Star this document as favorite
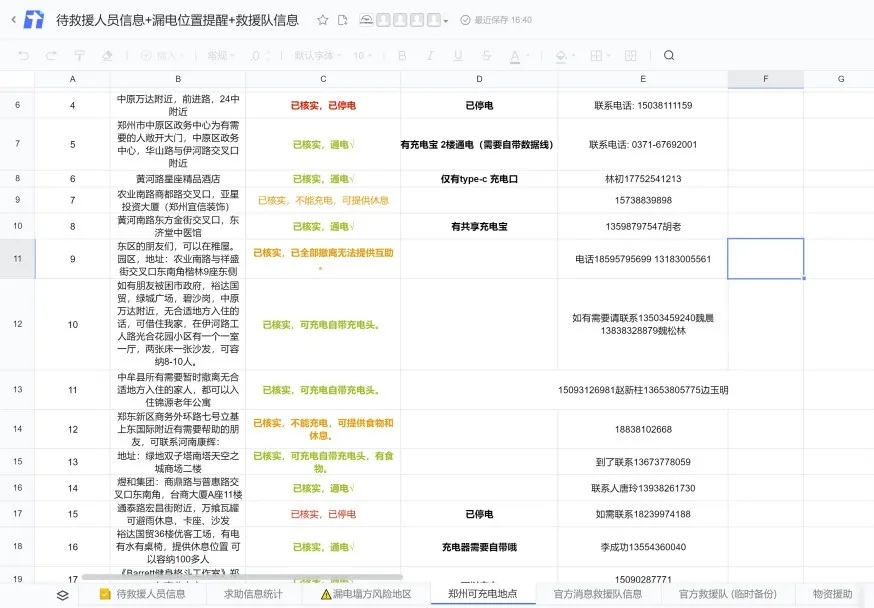 tap(322, 20)
